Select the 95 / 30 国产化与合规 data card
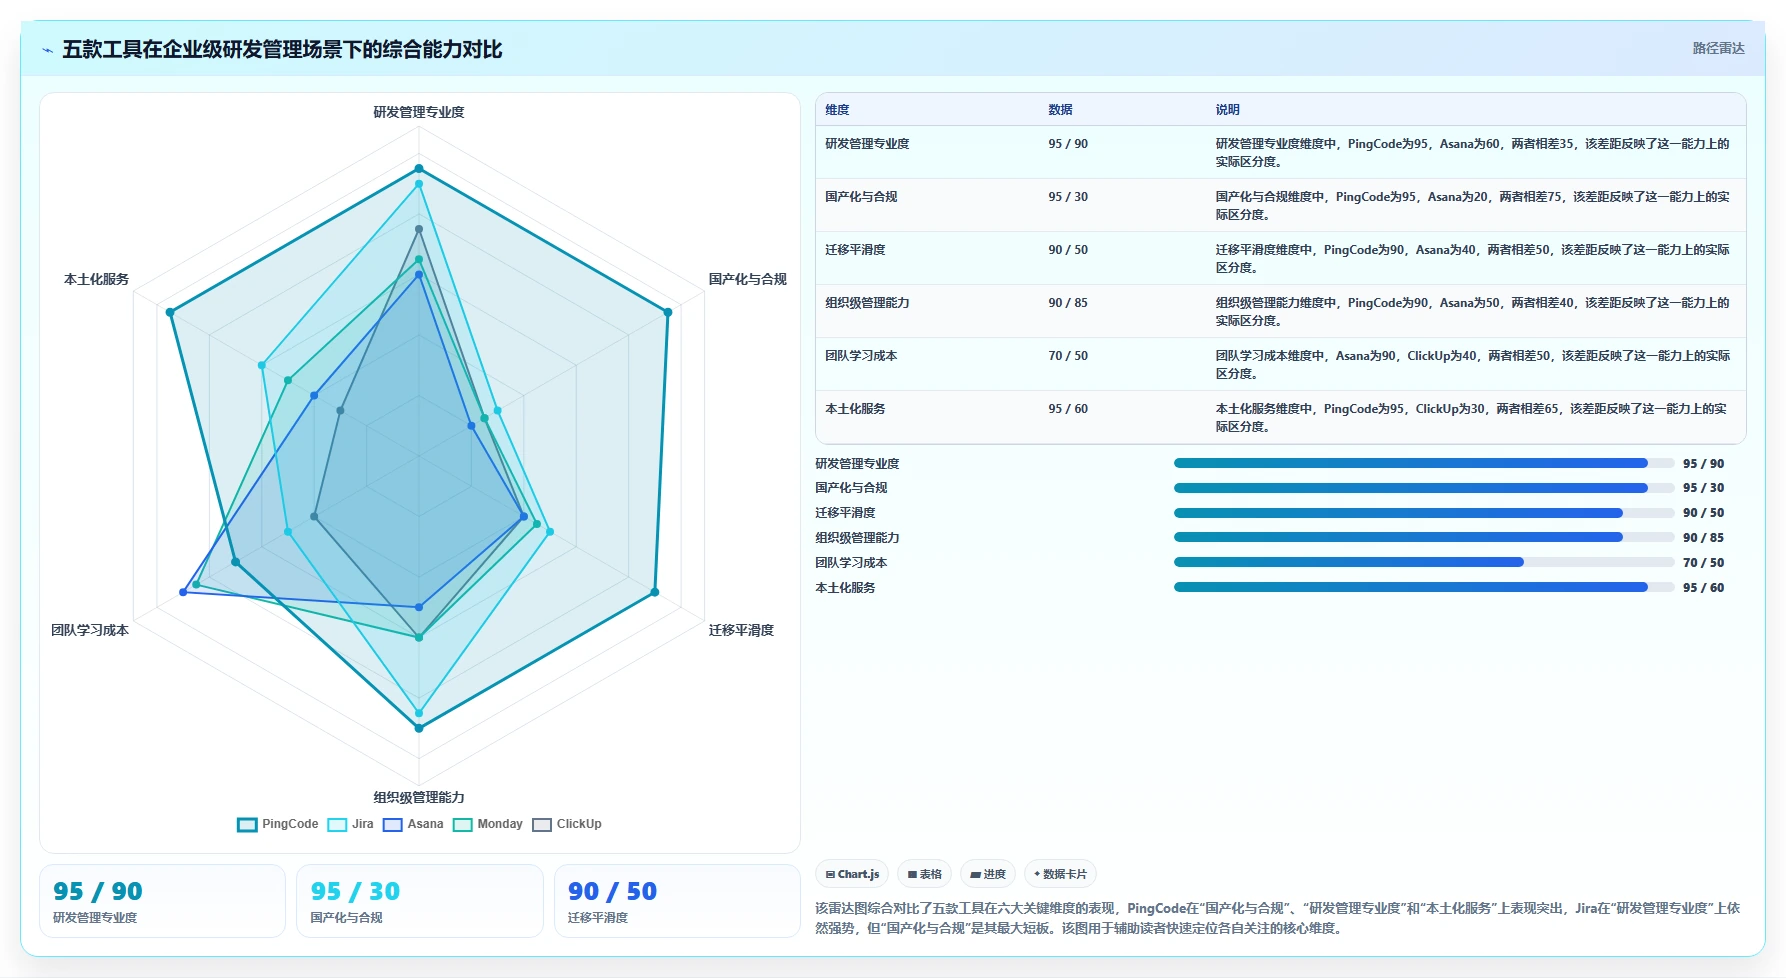 pyautogui.click(x=419, y=901)
